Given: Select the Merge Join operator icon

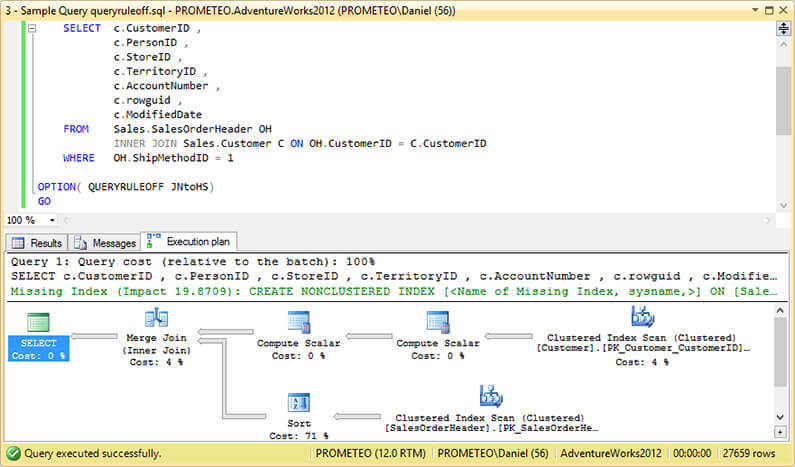Looking at the screenshot, I should tap(156, 318).
